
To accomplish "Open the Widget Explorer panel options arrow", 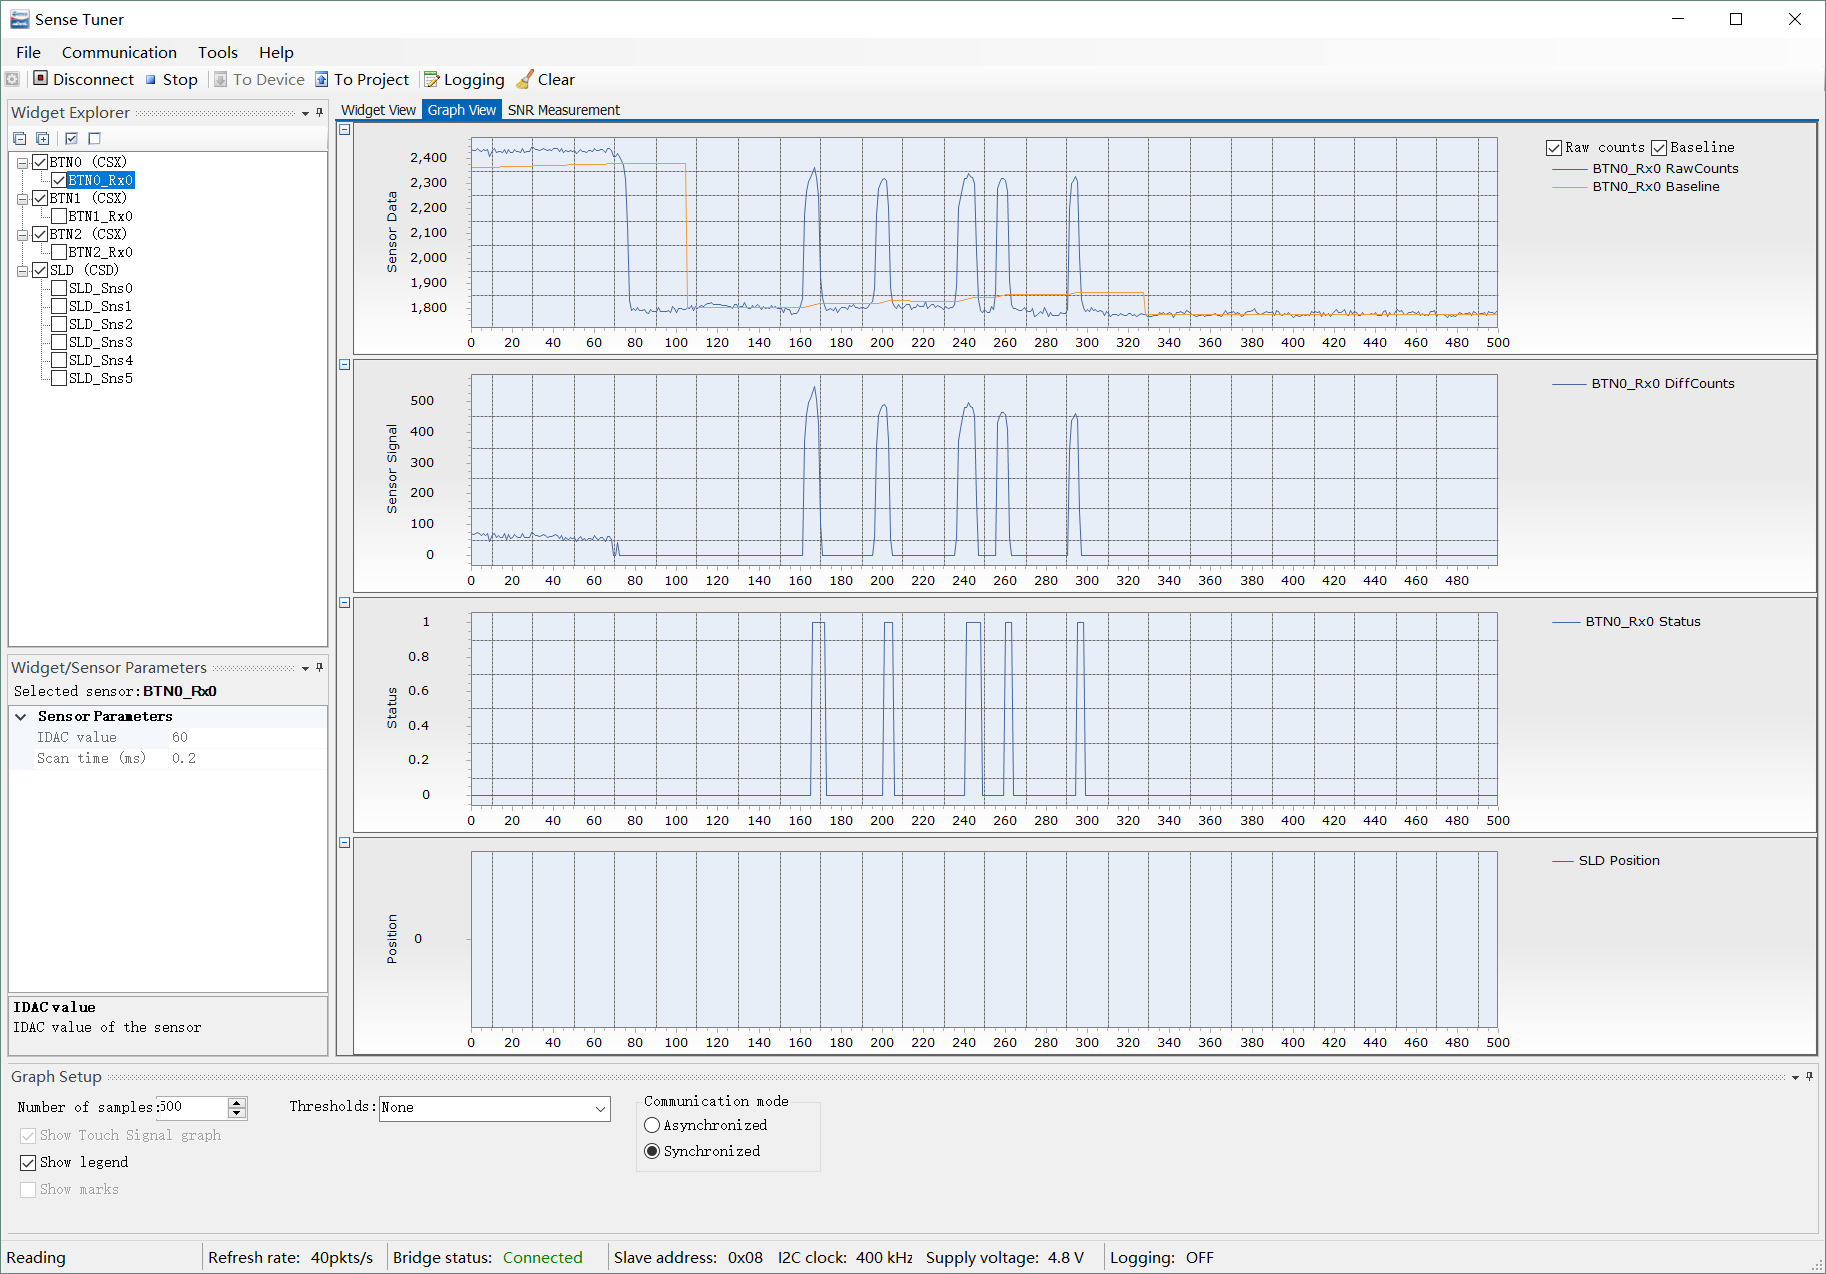I will pos(305,113).
